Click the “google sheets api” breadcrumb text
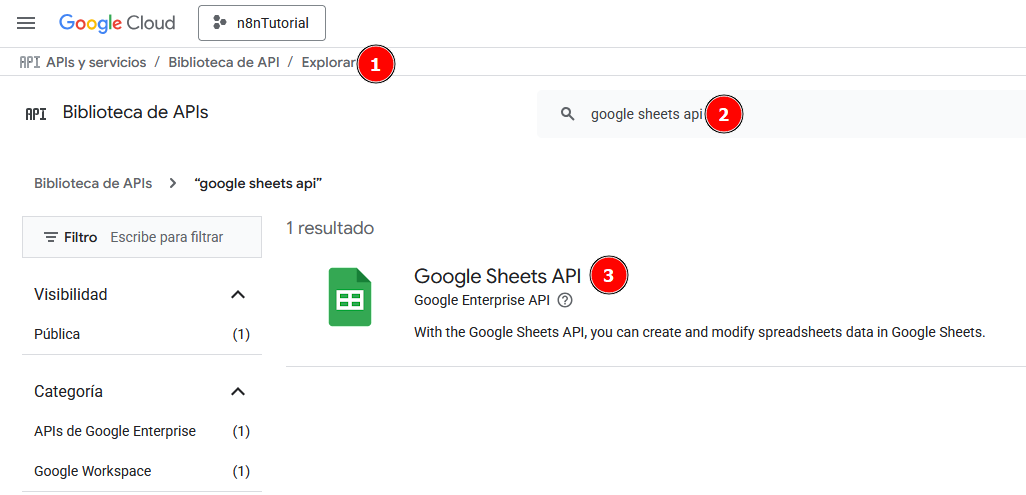Screen dimensions: 1026x495 (258, 183)
